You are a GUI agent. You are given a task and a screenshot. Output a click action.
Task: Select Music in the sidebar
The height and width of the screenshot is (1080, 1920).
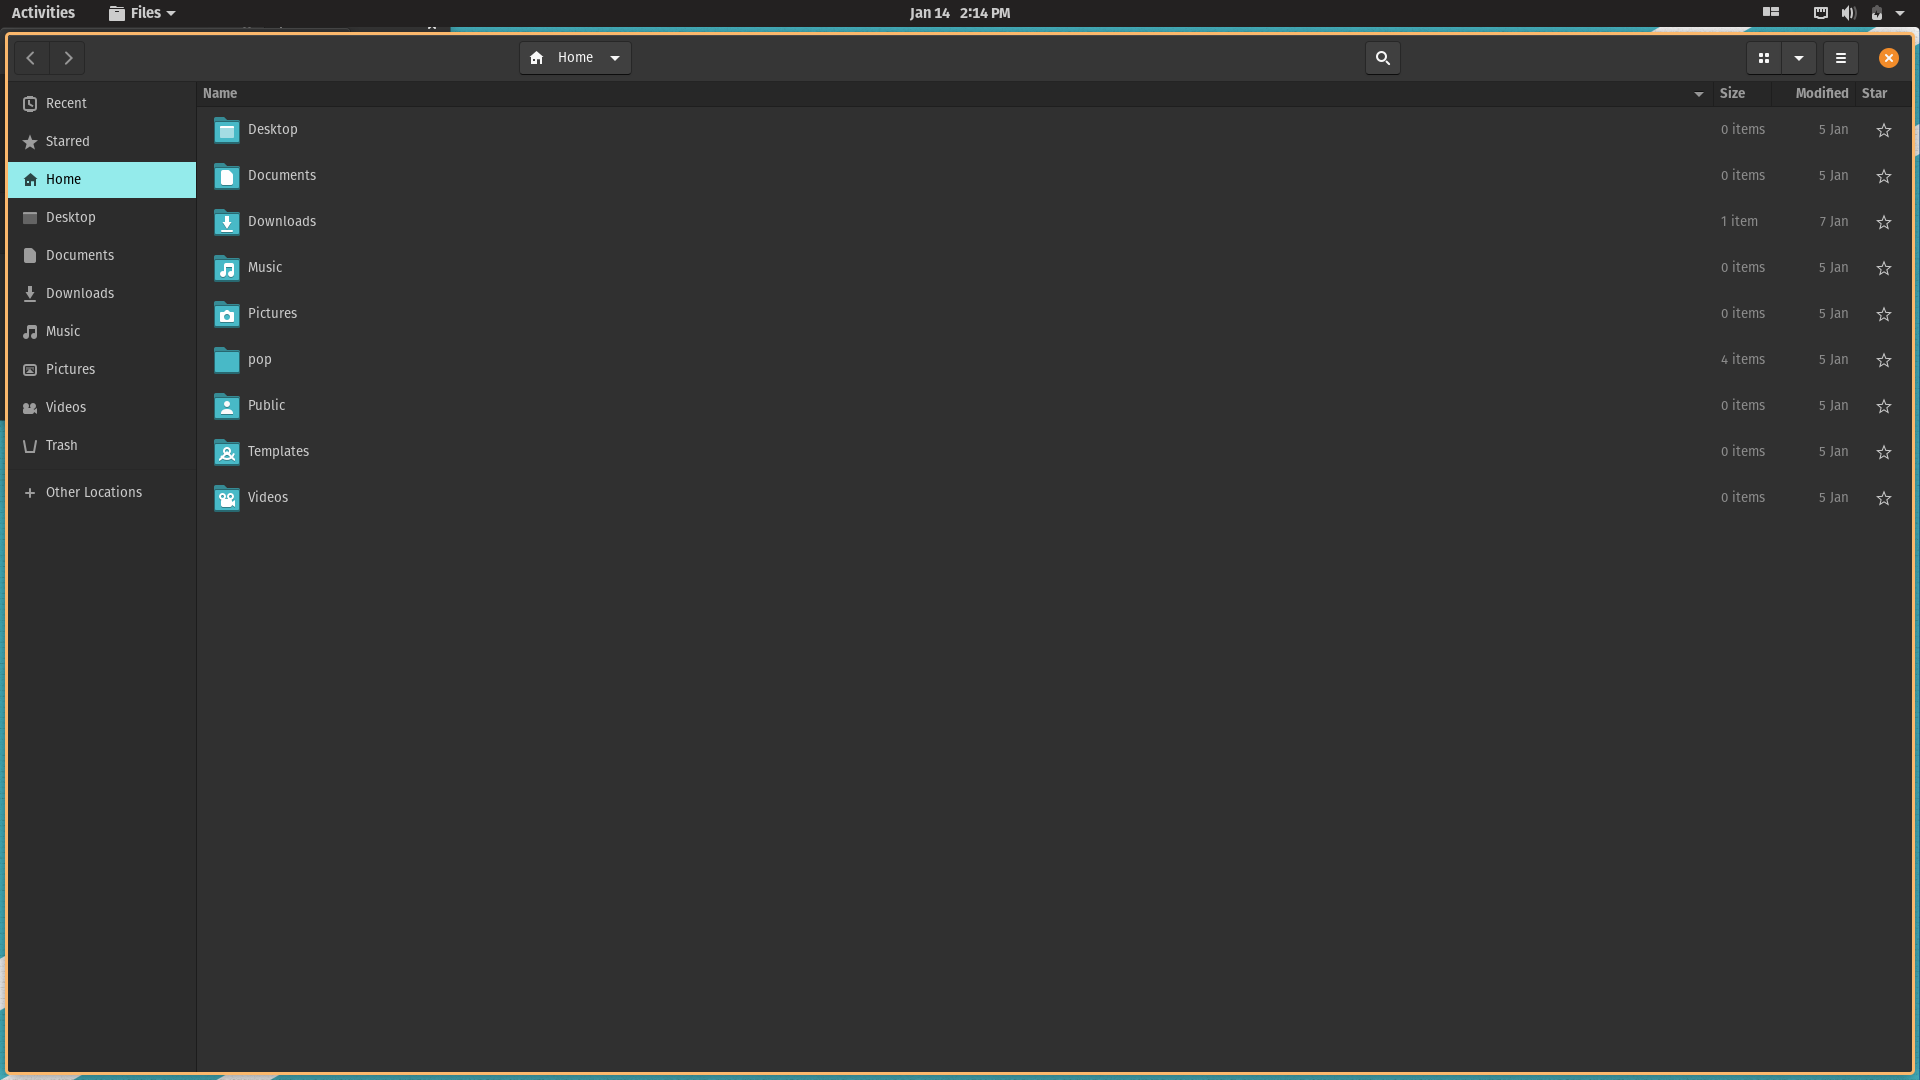pos(102,332)
